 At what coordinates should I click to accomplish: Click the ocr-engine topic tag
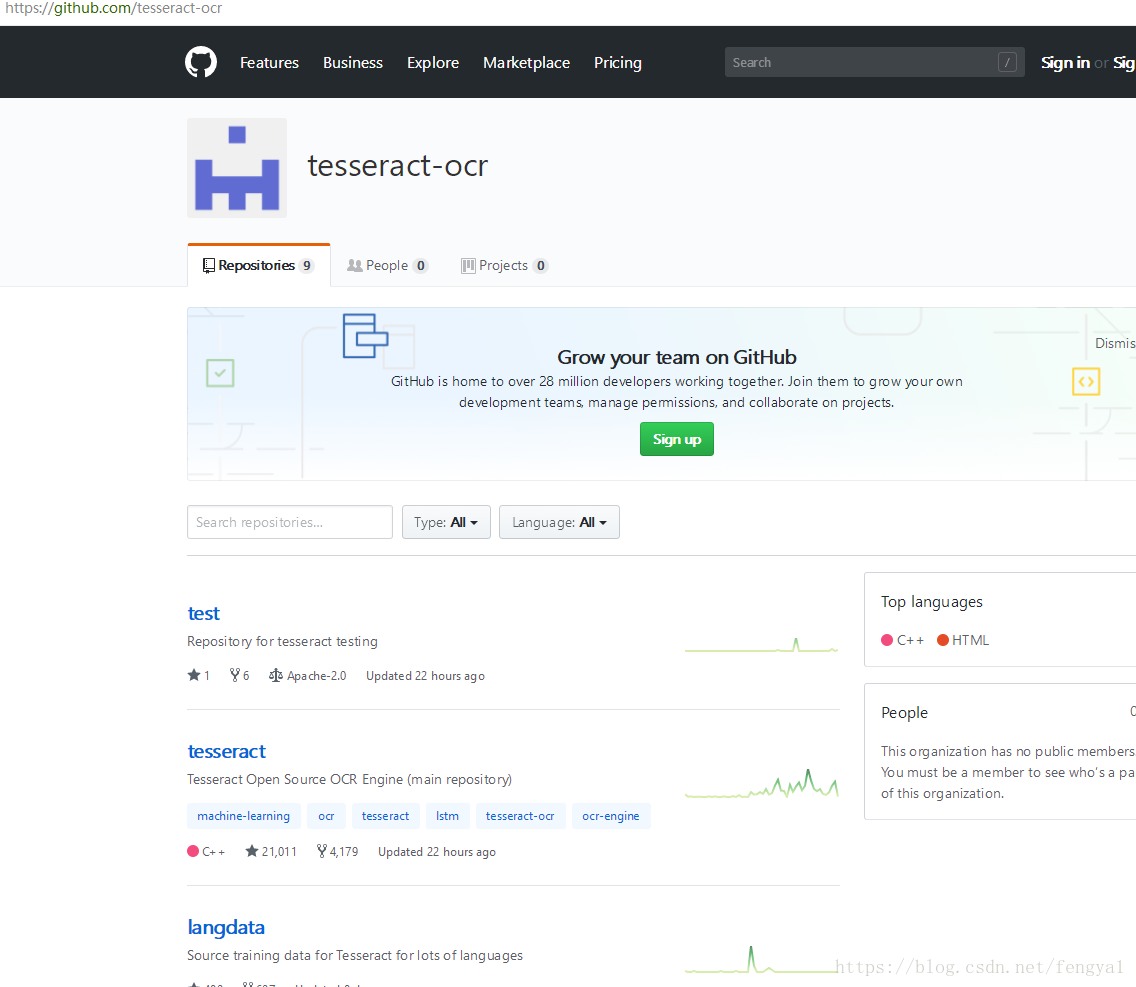coord(611,816)
